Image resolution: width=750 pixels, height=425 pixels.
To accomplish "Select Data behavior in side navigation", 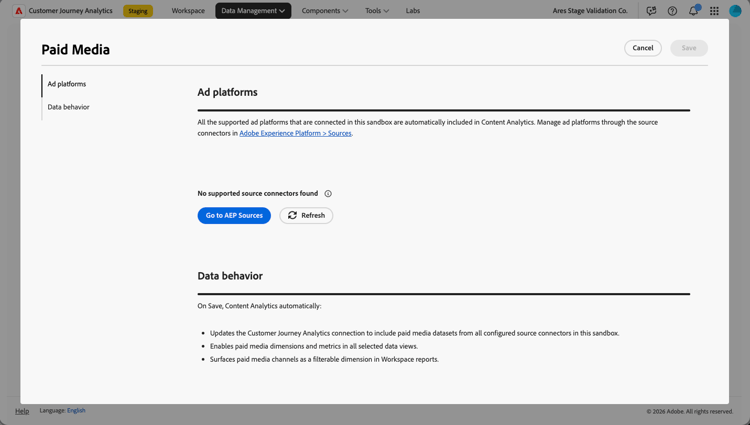I will [68, 107].
